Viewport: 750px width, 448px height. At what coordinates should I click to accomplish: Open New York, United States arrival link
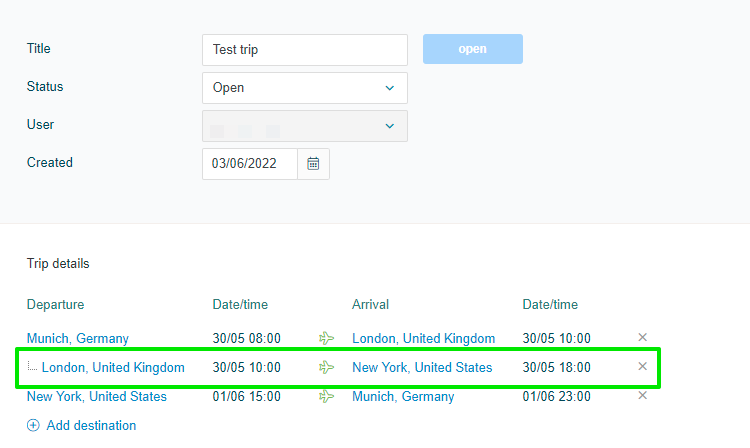coord(422,368)
